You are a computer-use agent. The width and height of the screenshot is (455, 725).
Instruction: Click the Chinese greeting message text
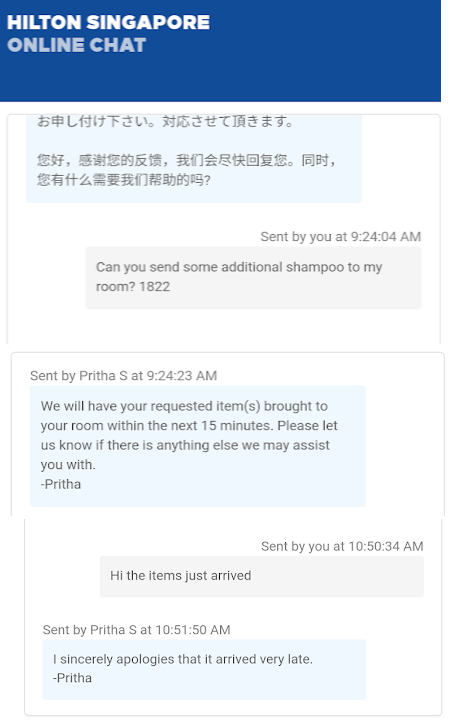[x=186, y=170]
